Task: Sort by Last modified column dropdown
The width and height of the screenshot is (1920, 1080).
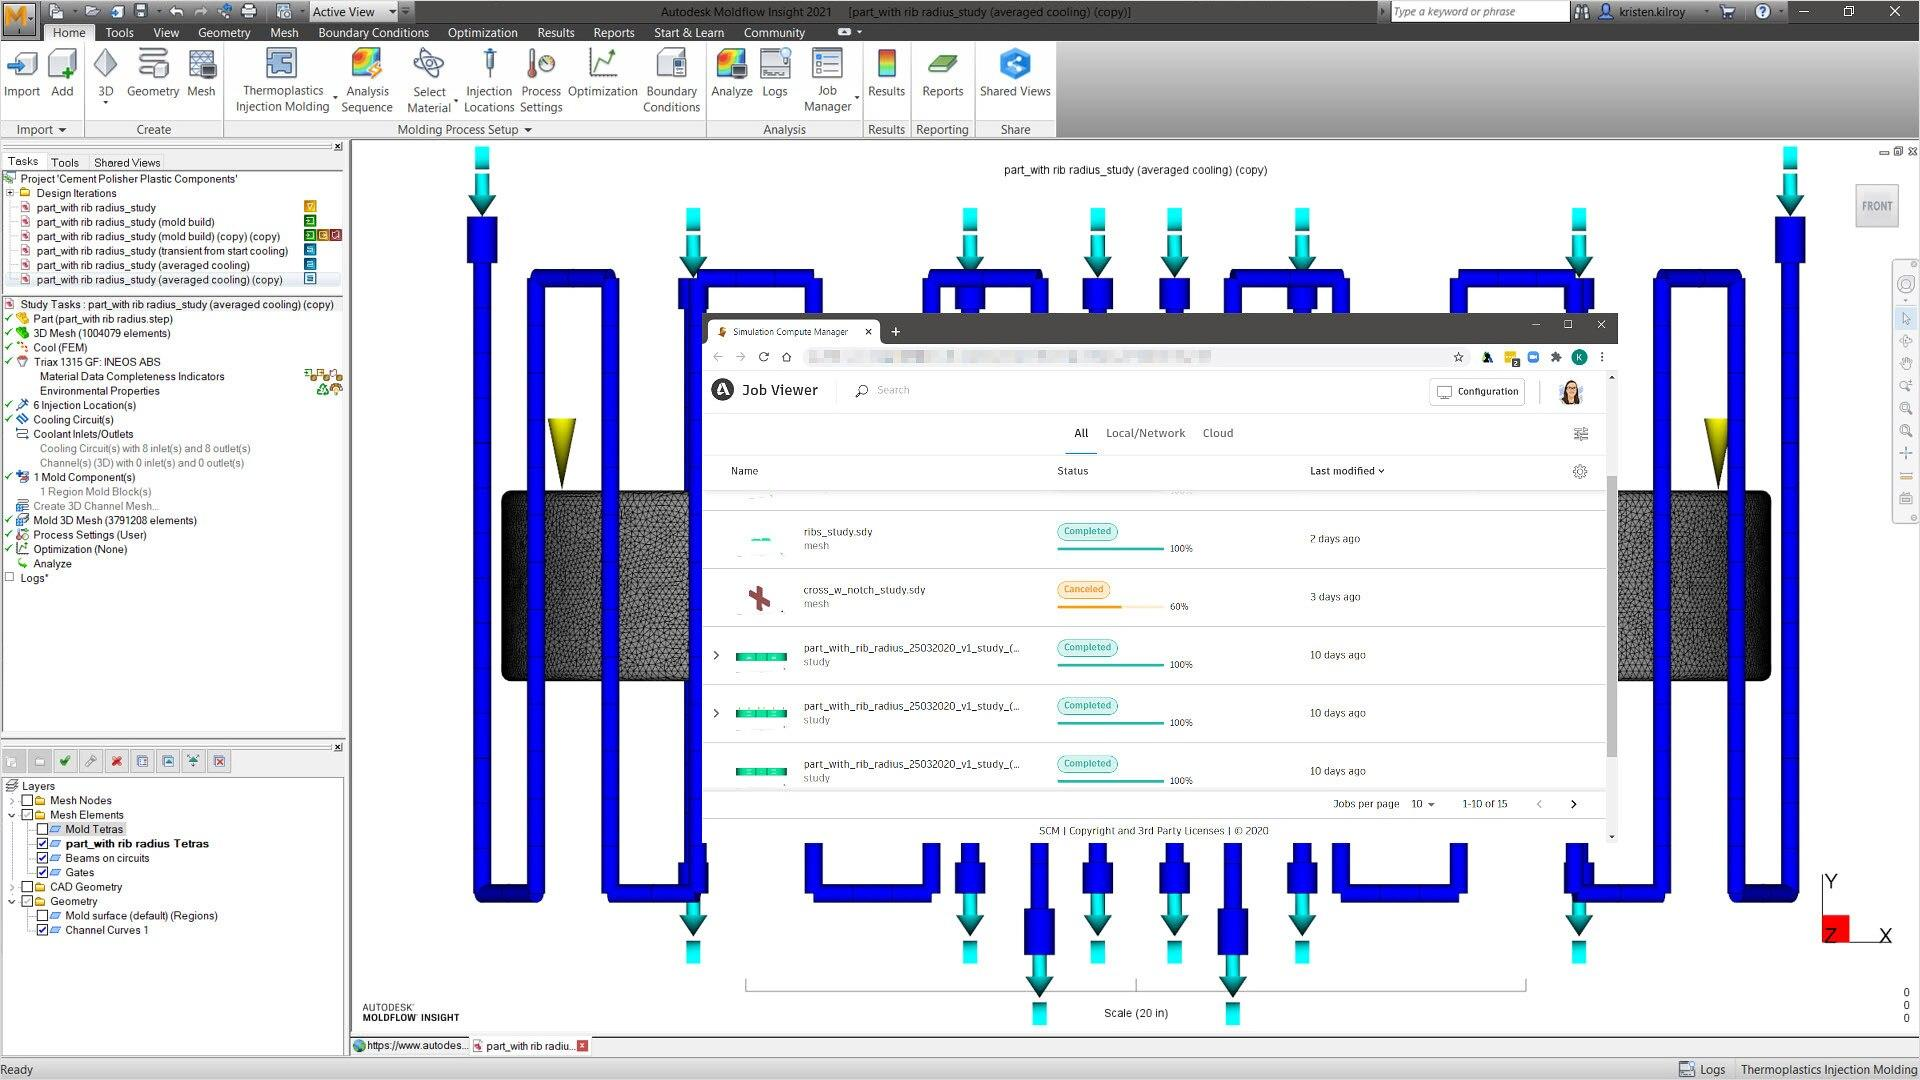Action: pos(1347,471)
